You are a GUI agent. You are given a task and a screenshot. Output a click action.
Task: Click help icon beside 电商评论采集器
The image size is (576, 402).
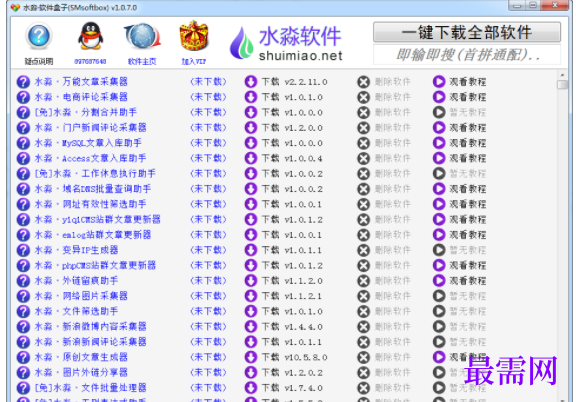point(23,97)
